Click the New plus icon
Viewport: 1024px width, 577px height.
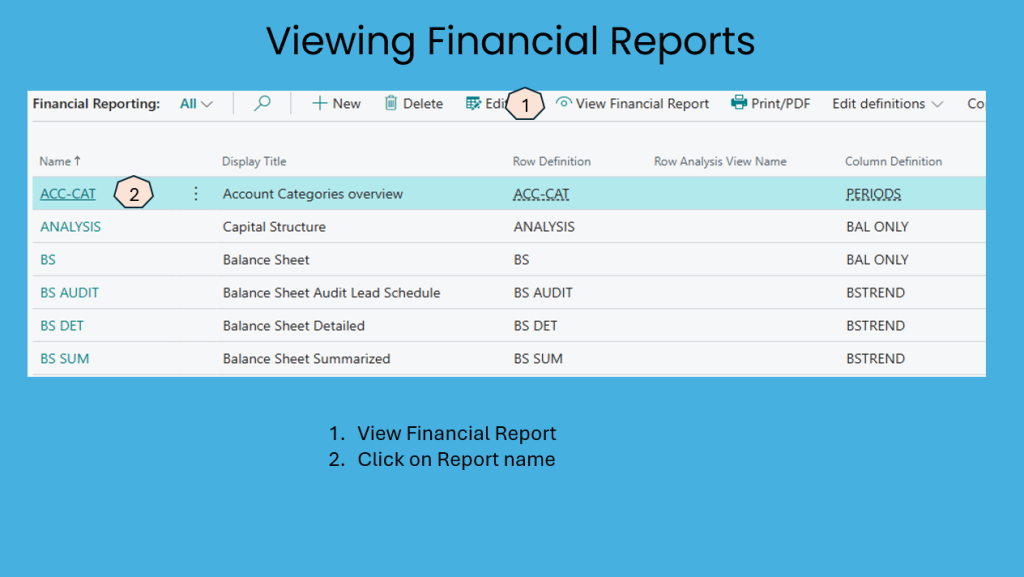pyautogui.click(x=320, y=103)
